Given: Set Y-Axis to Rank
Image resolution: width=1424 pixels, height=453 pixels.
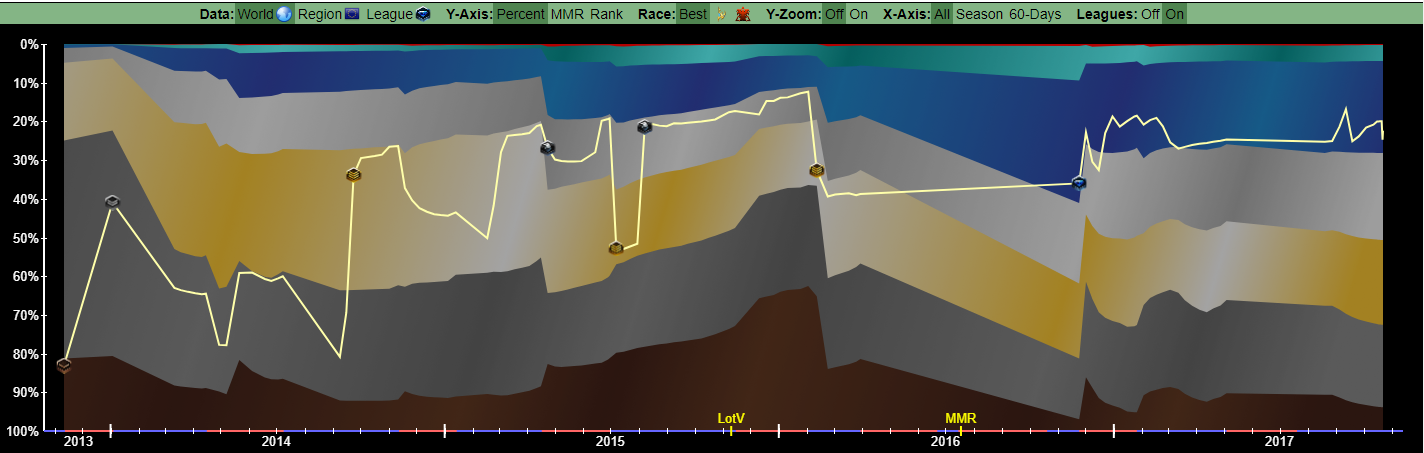Looking at the screenshot, I should (x=606, y=14).
